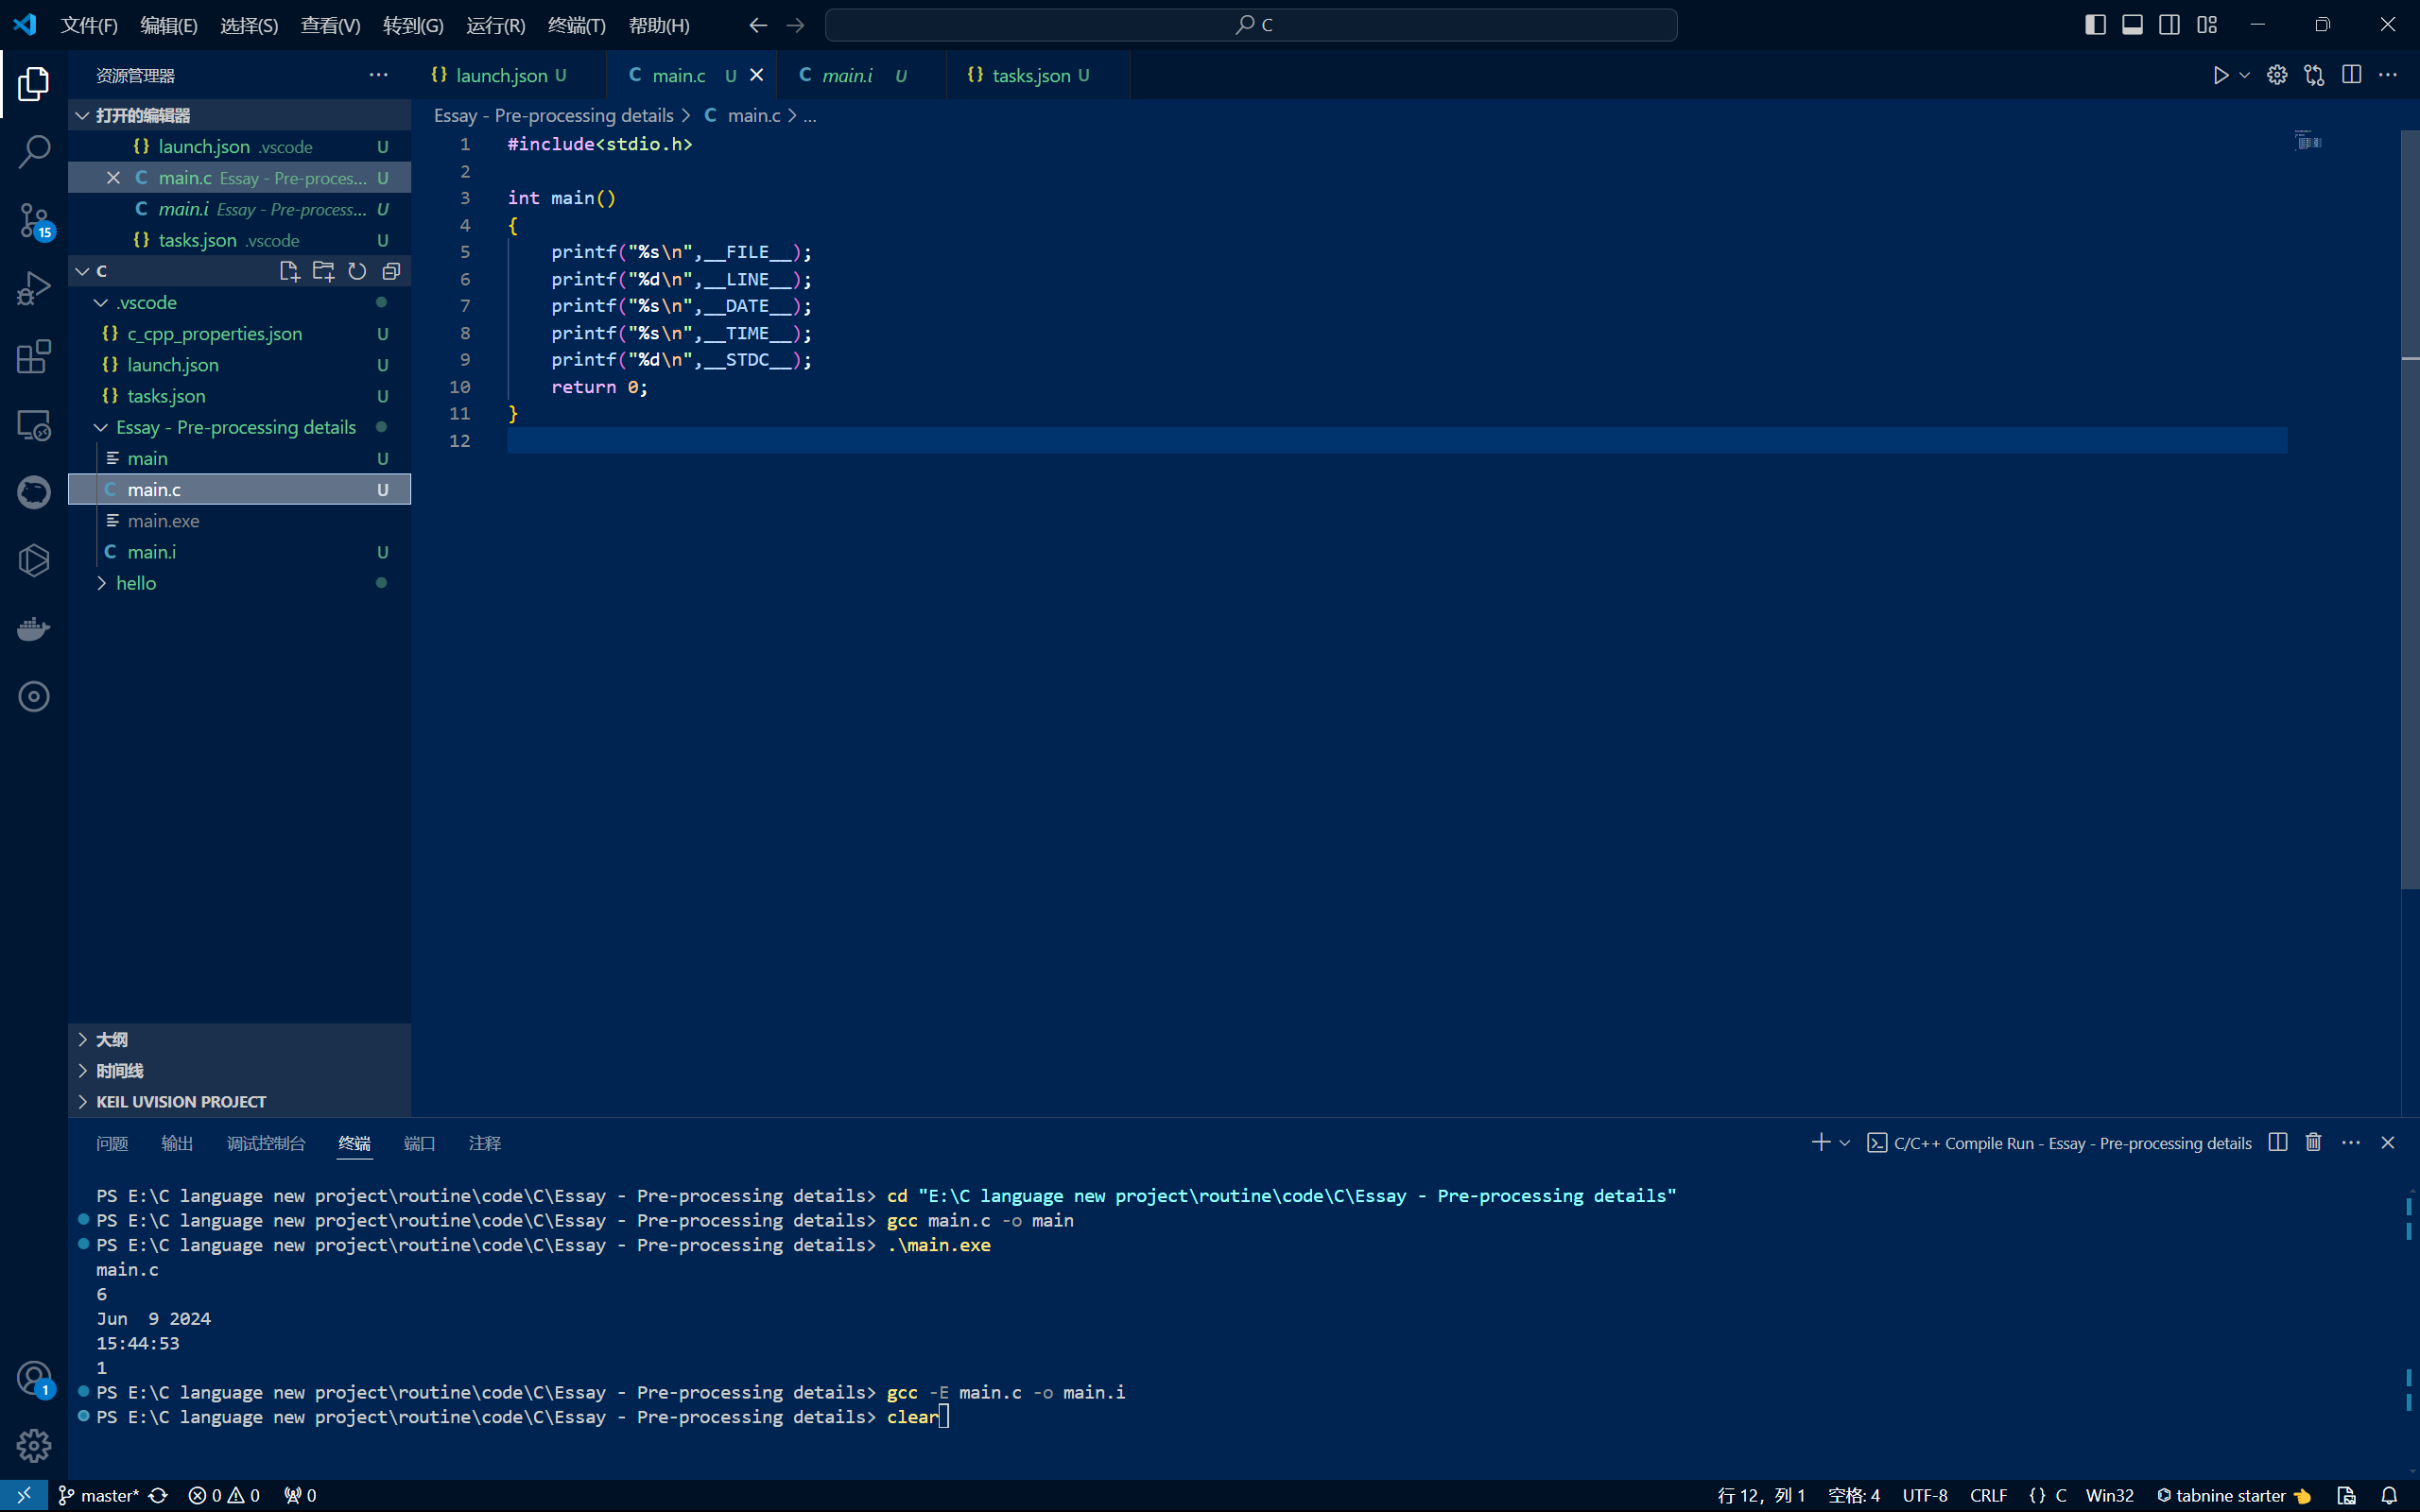
Task: Switch to 问题 problems panel tab
Action: pos(112,1143)
